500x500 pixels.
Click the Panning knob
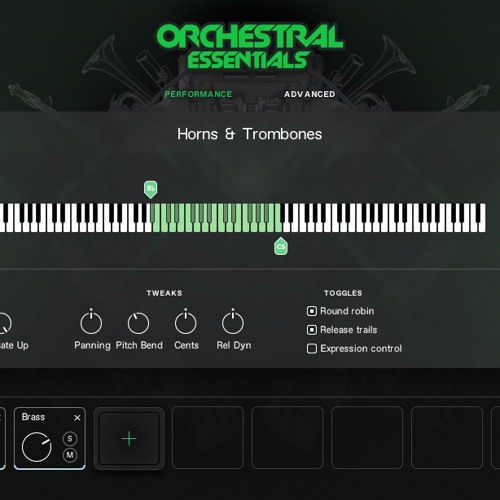coord(91,322)
